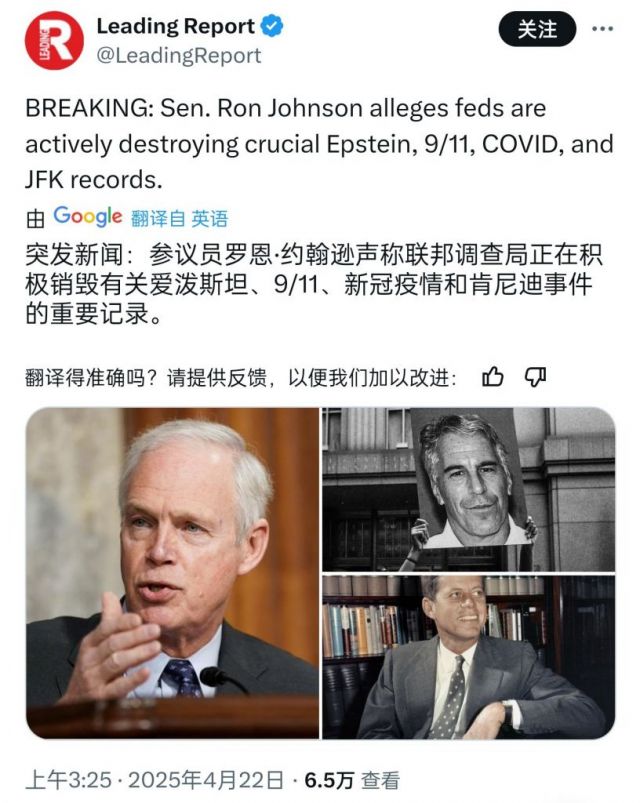
Task: Tap the thumbs-down translation feedback icon
Action: point(535,377)
